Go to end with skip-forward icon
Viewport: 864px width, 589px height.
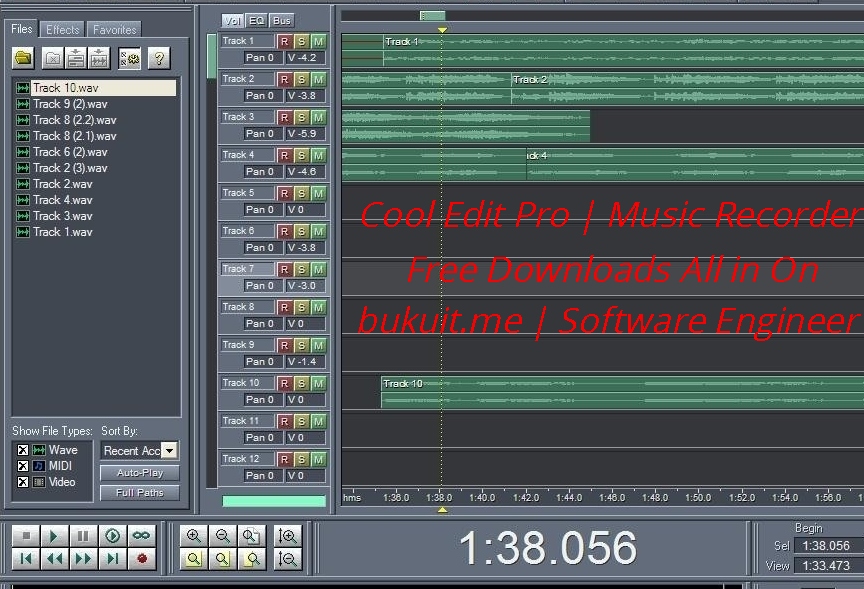pos(112,559)
